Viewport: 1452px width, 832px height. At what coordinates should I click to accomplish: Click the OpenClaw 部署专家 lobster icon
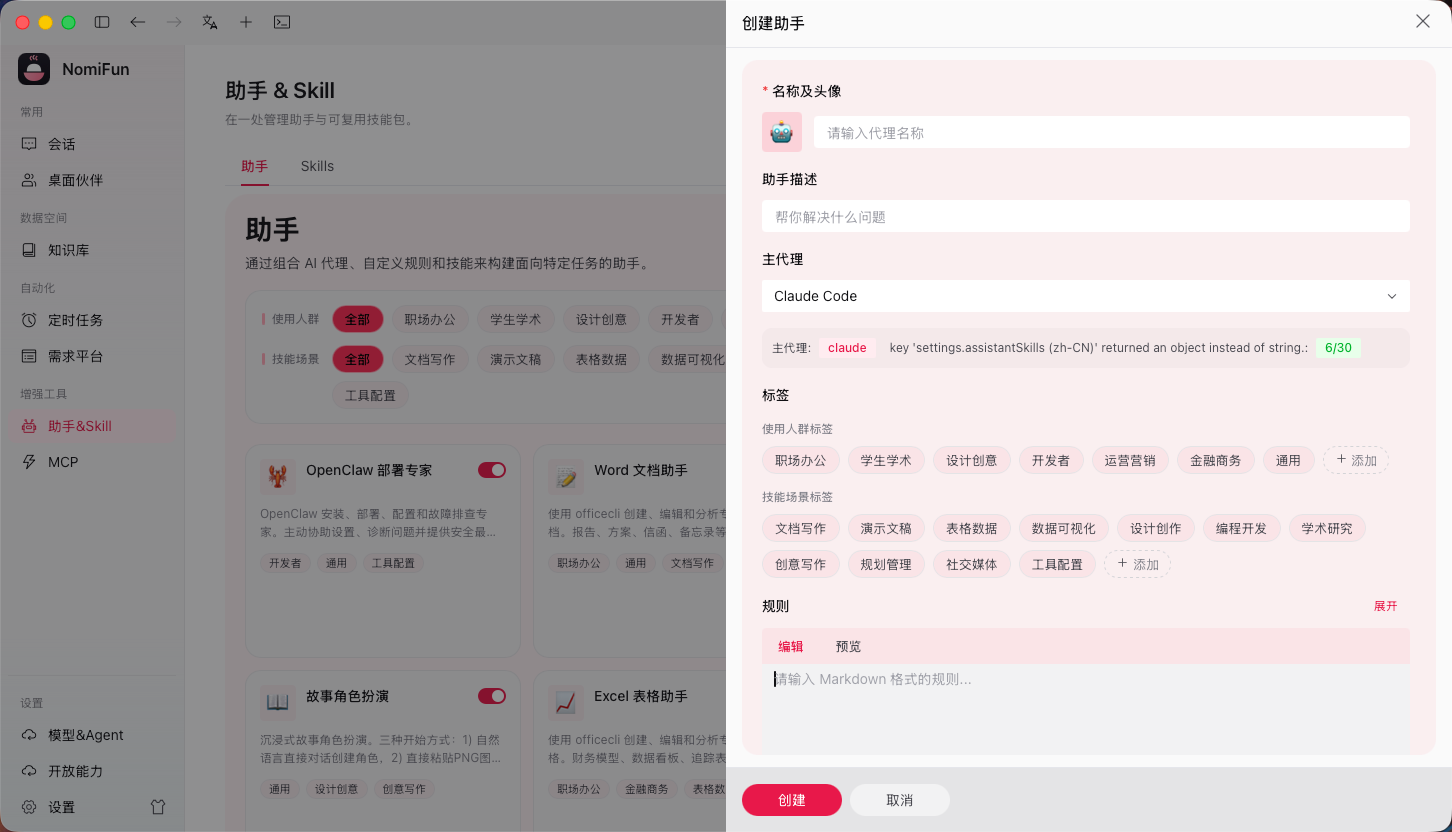coord(277,476)
